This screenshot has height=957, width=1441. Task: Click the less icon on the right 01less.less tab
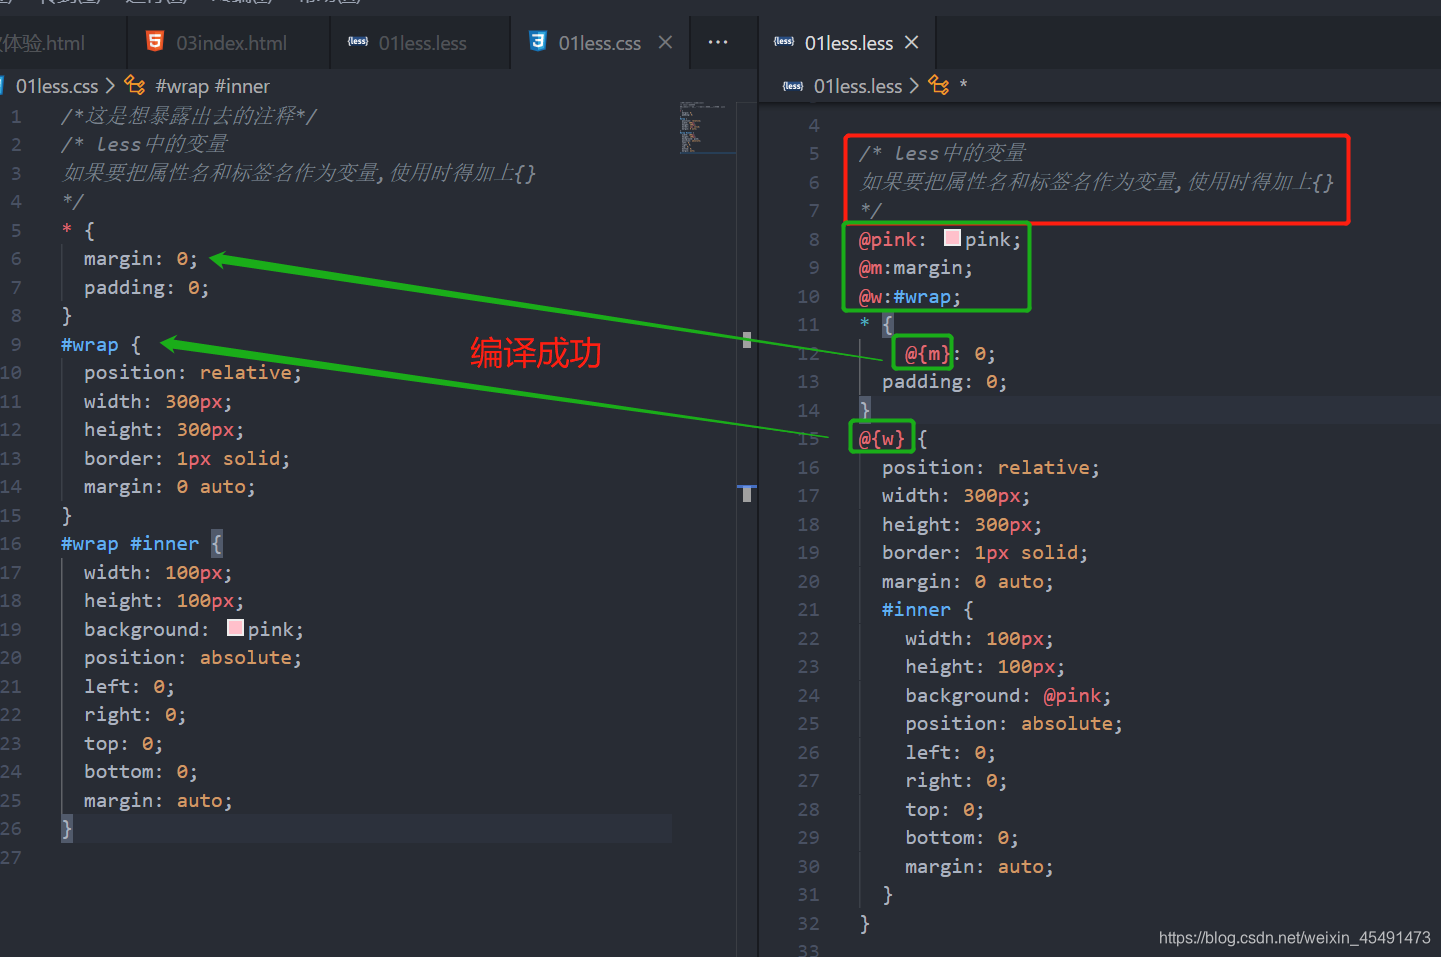(x=784, y=42)
